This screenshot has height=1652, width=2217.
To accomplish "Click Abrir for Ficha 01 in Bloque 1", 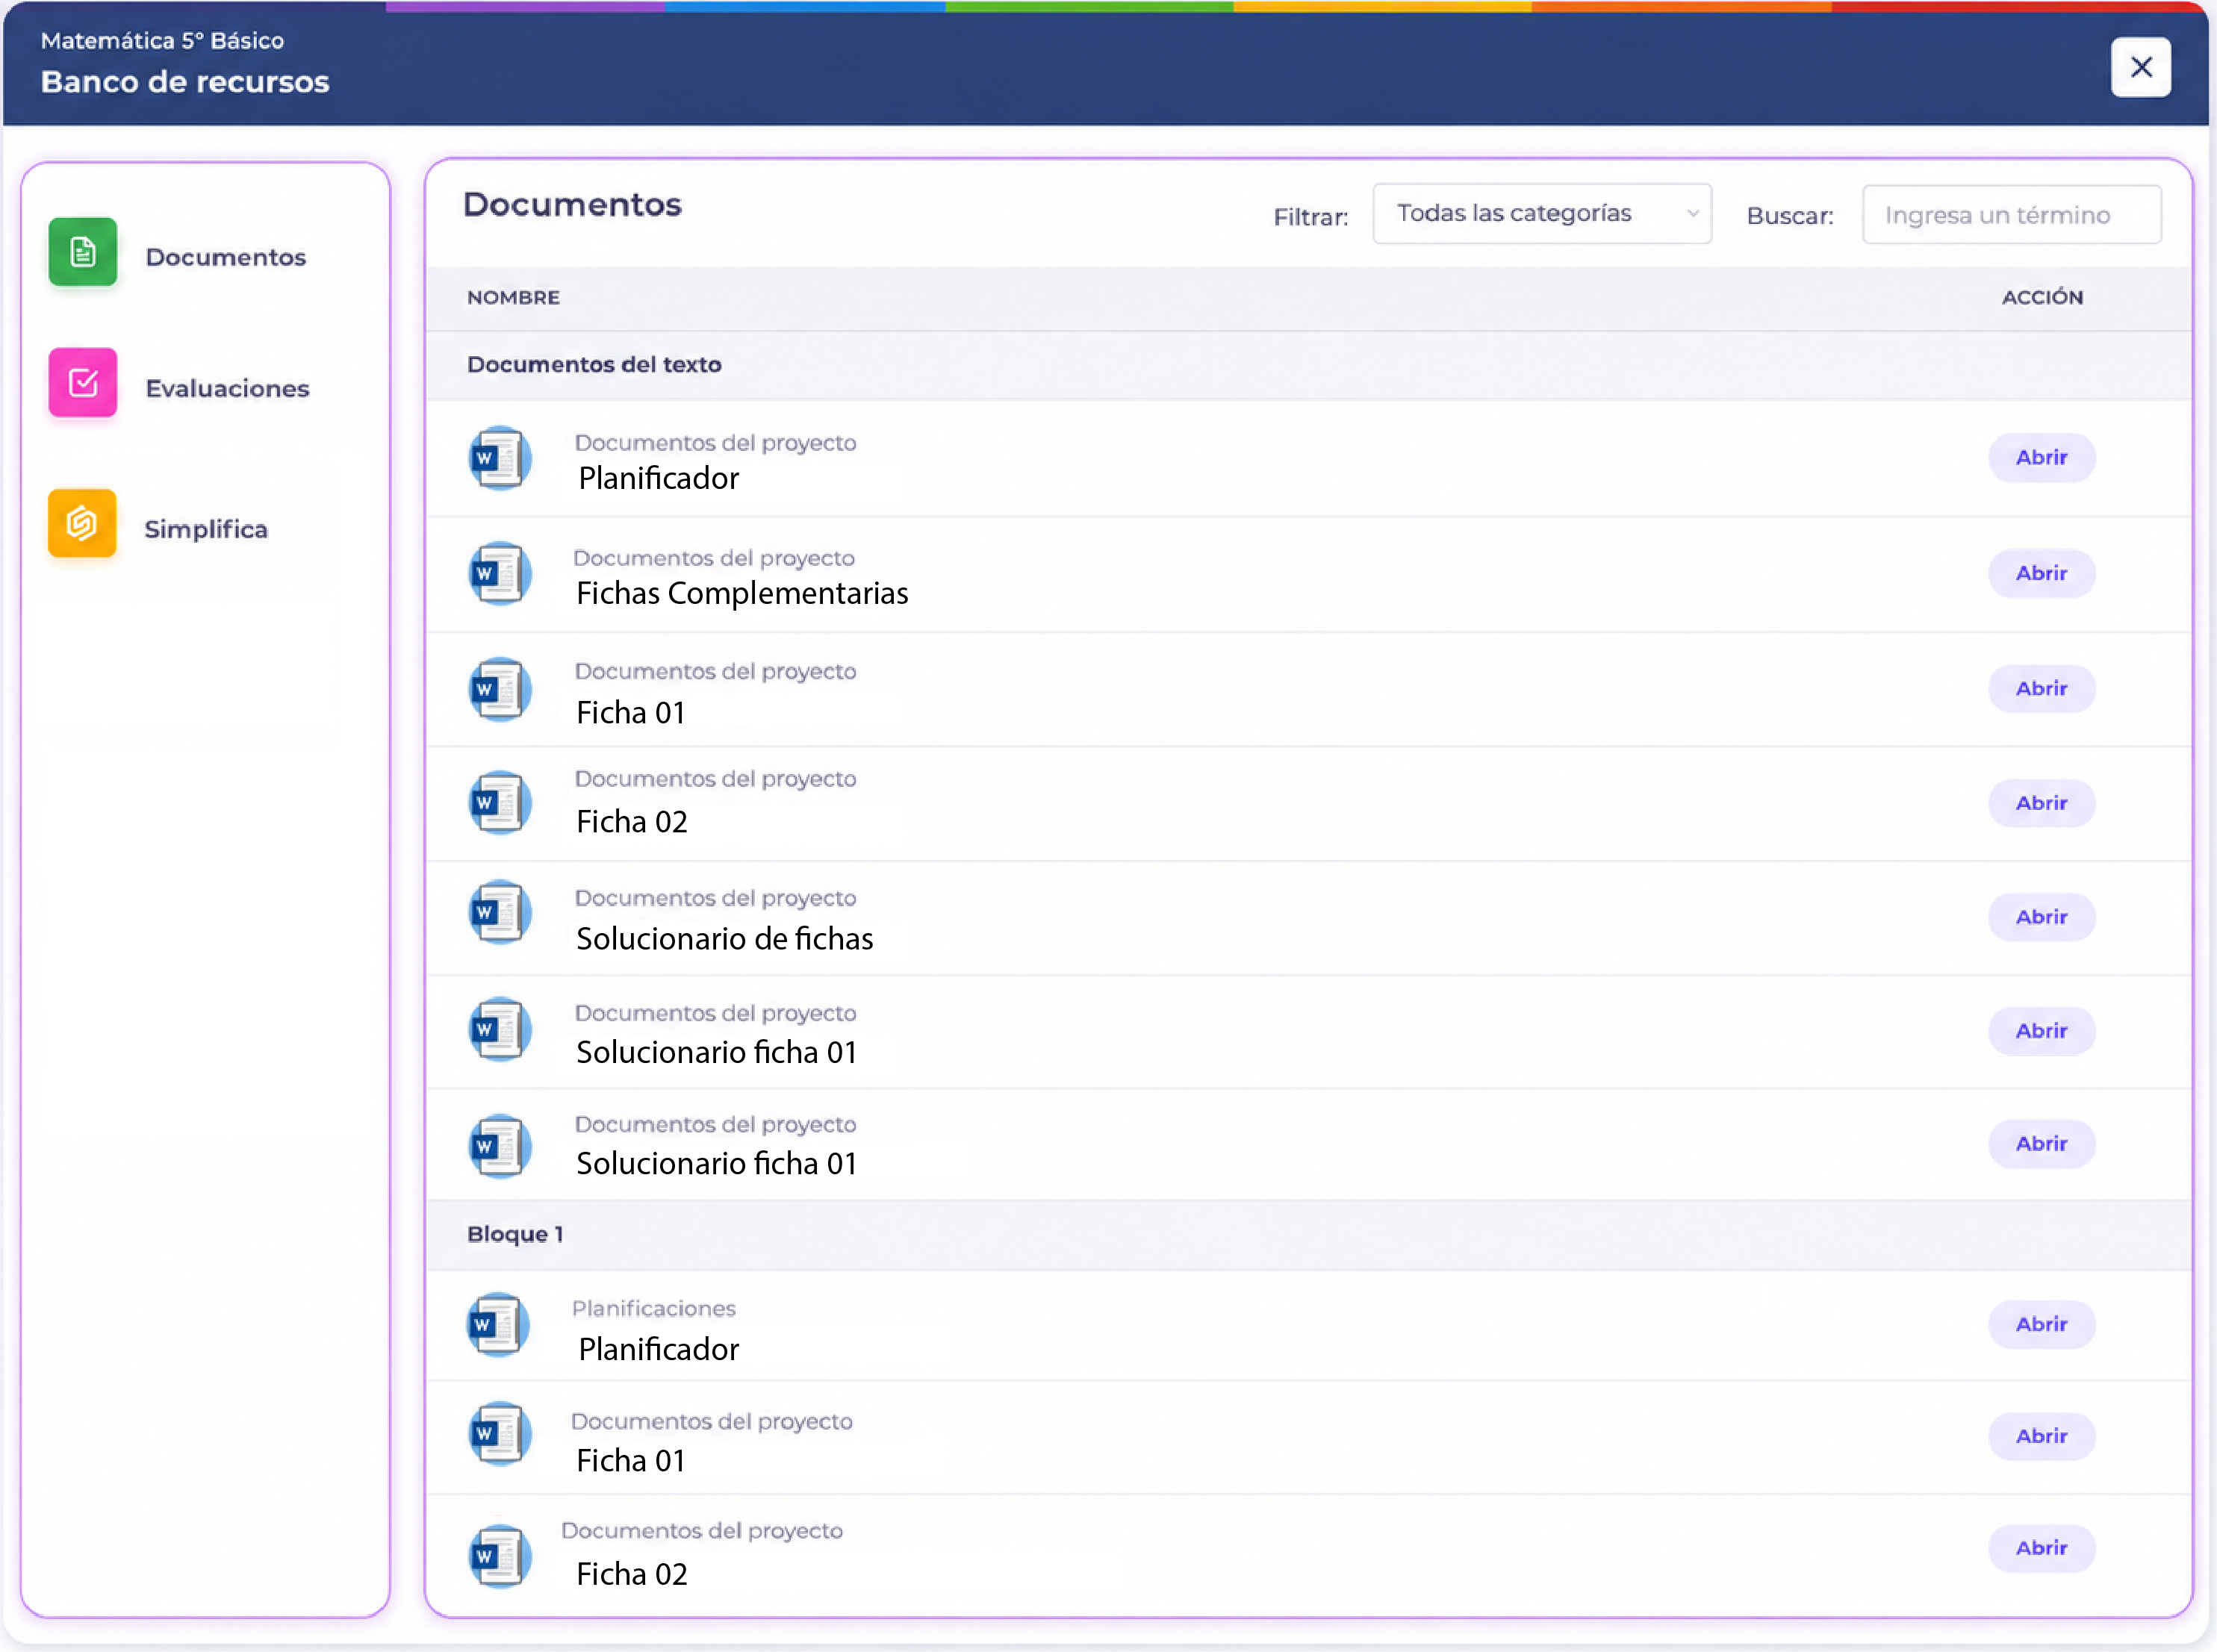I will (2041, 1436).
